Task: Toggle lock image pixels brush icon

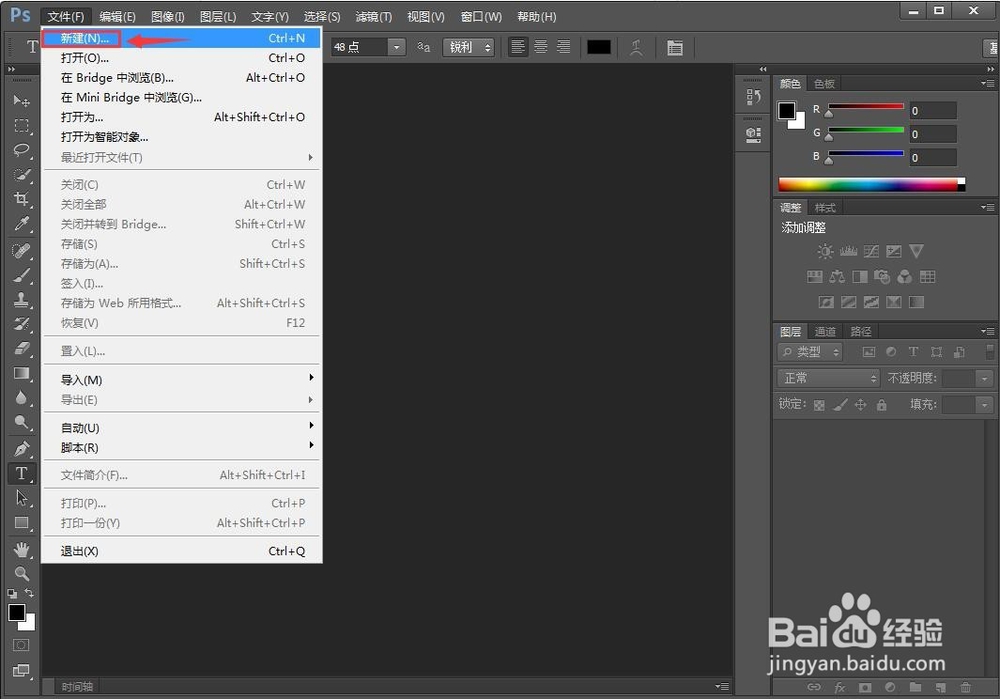Action: pyautogui.click(x=841, y=404)
